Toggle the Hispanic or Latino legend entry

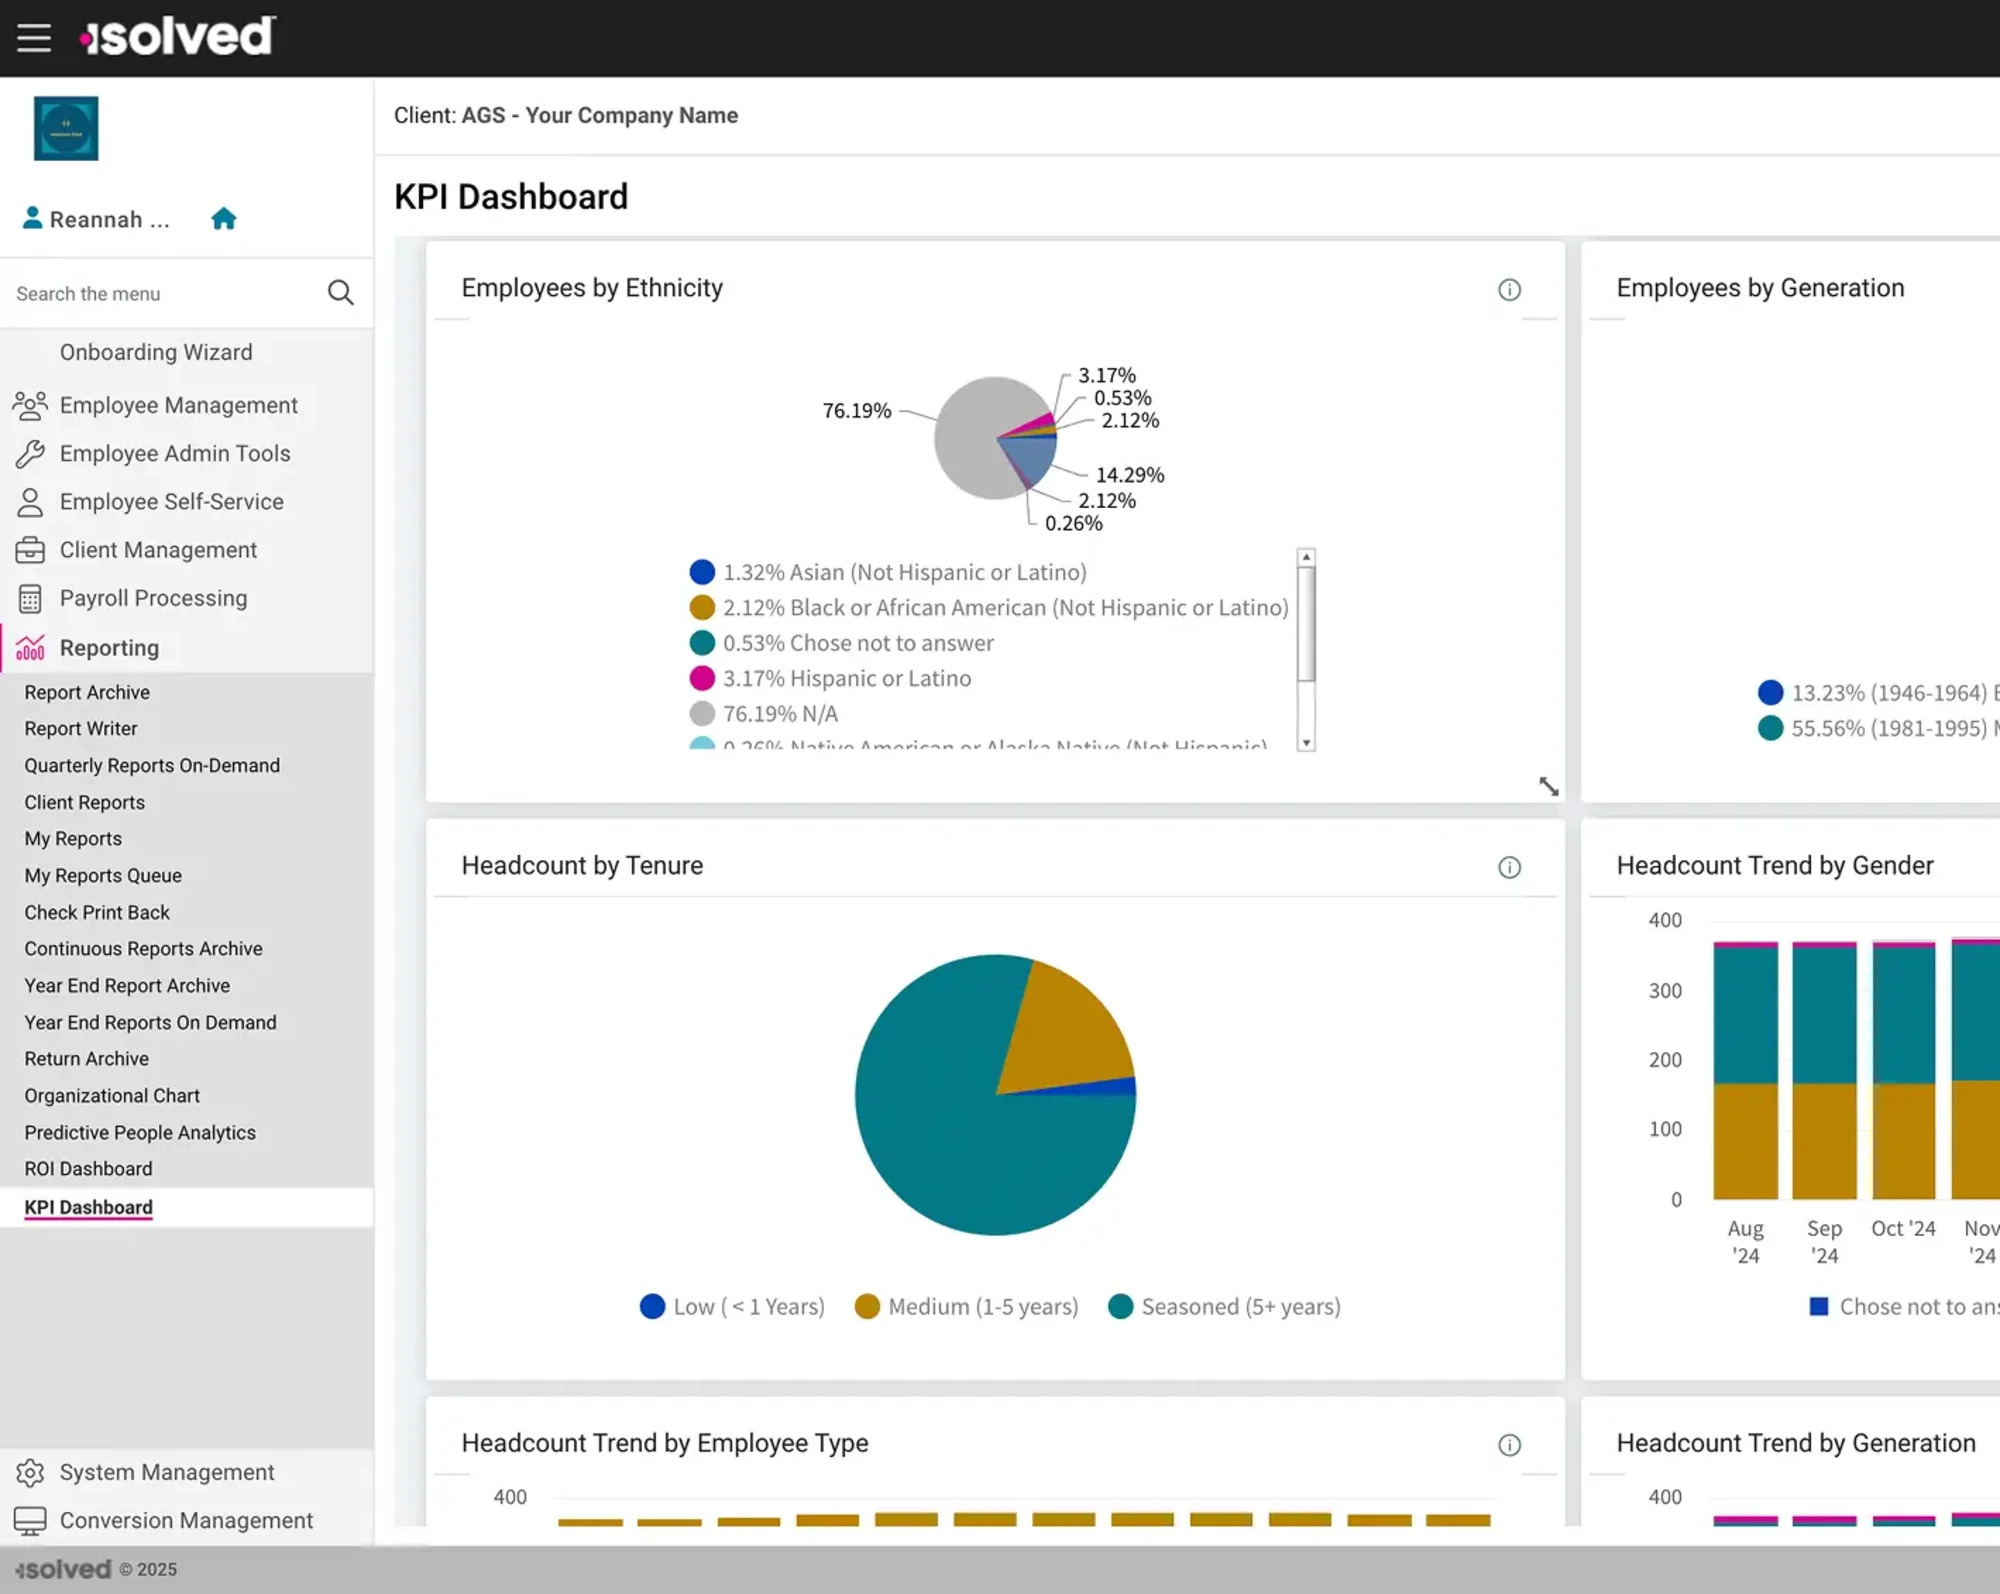tap(846, 678)
